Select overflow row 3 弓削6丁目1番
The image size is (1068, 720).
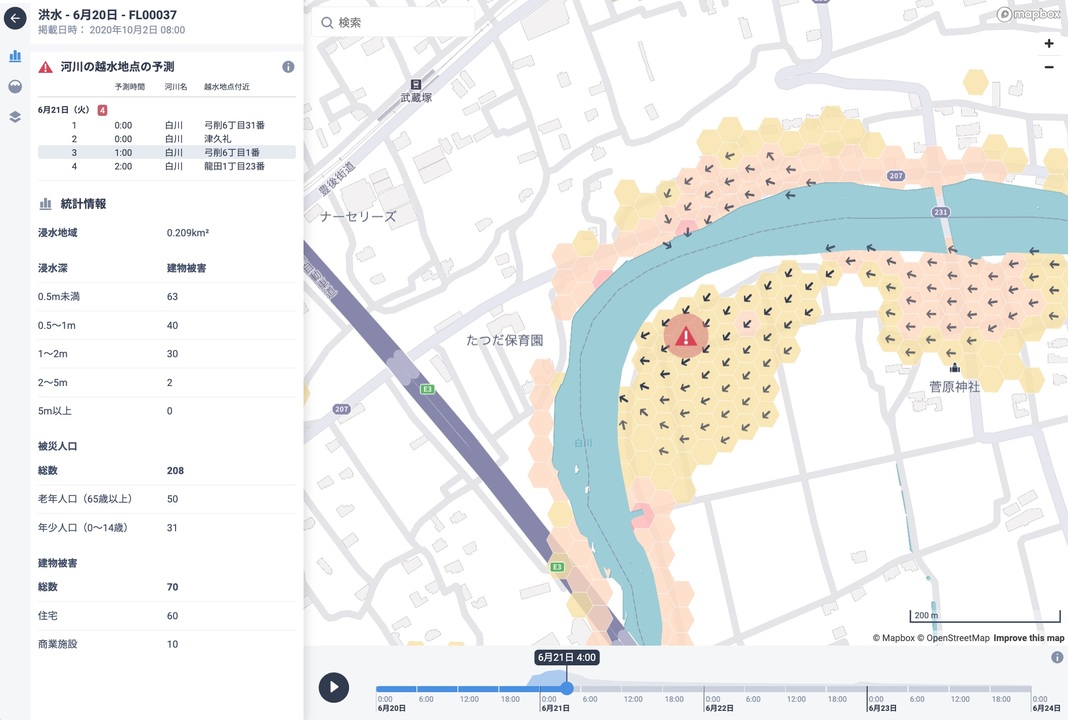pyautogui.click(x=166, y=152)
